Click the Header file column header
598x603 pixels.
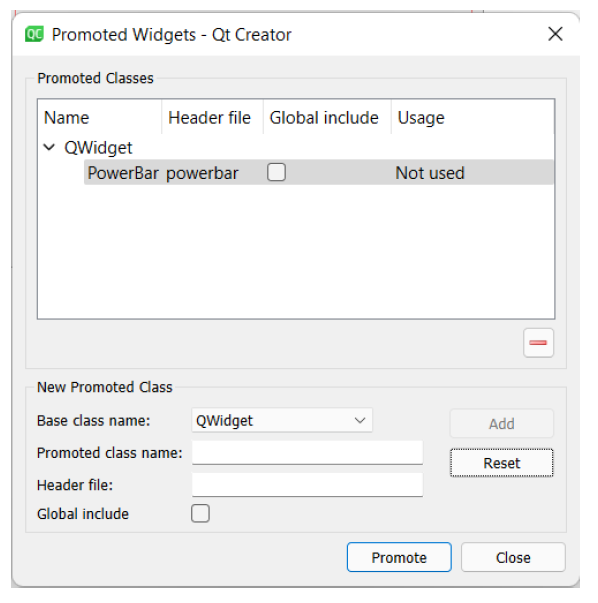pyautogui.click(x=212, y=117)
